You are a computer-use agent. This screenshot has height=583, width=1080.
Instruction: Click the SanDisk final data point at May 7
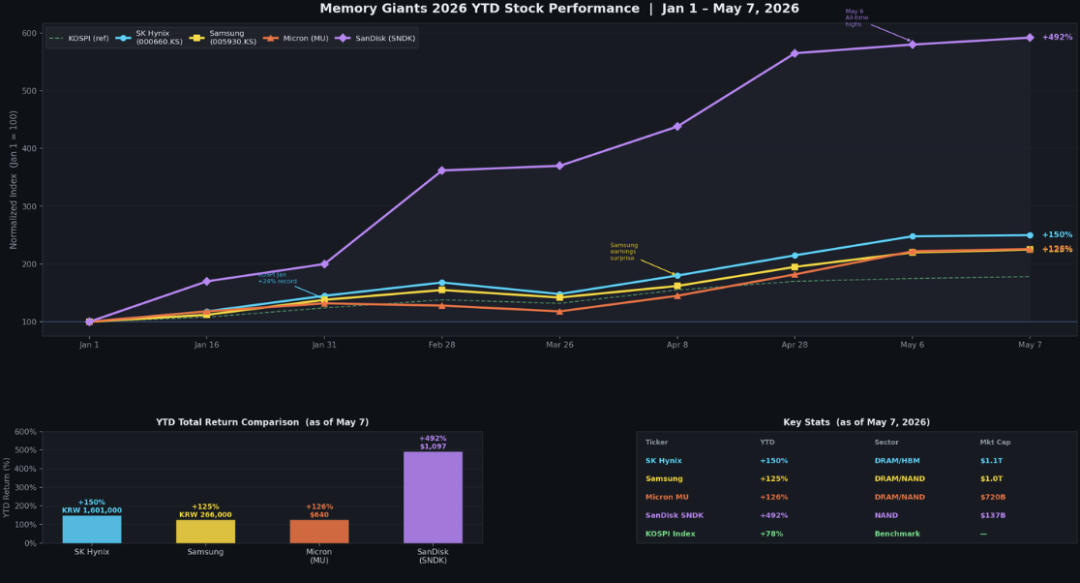point(1030,38)
